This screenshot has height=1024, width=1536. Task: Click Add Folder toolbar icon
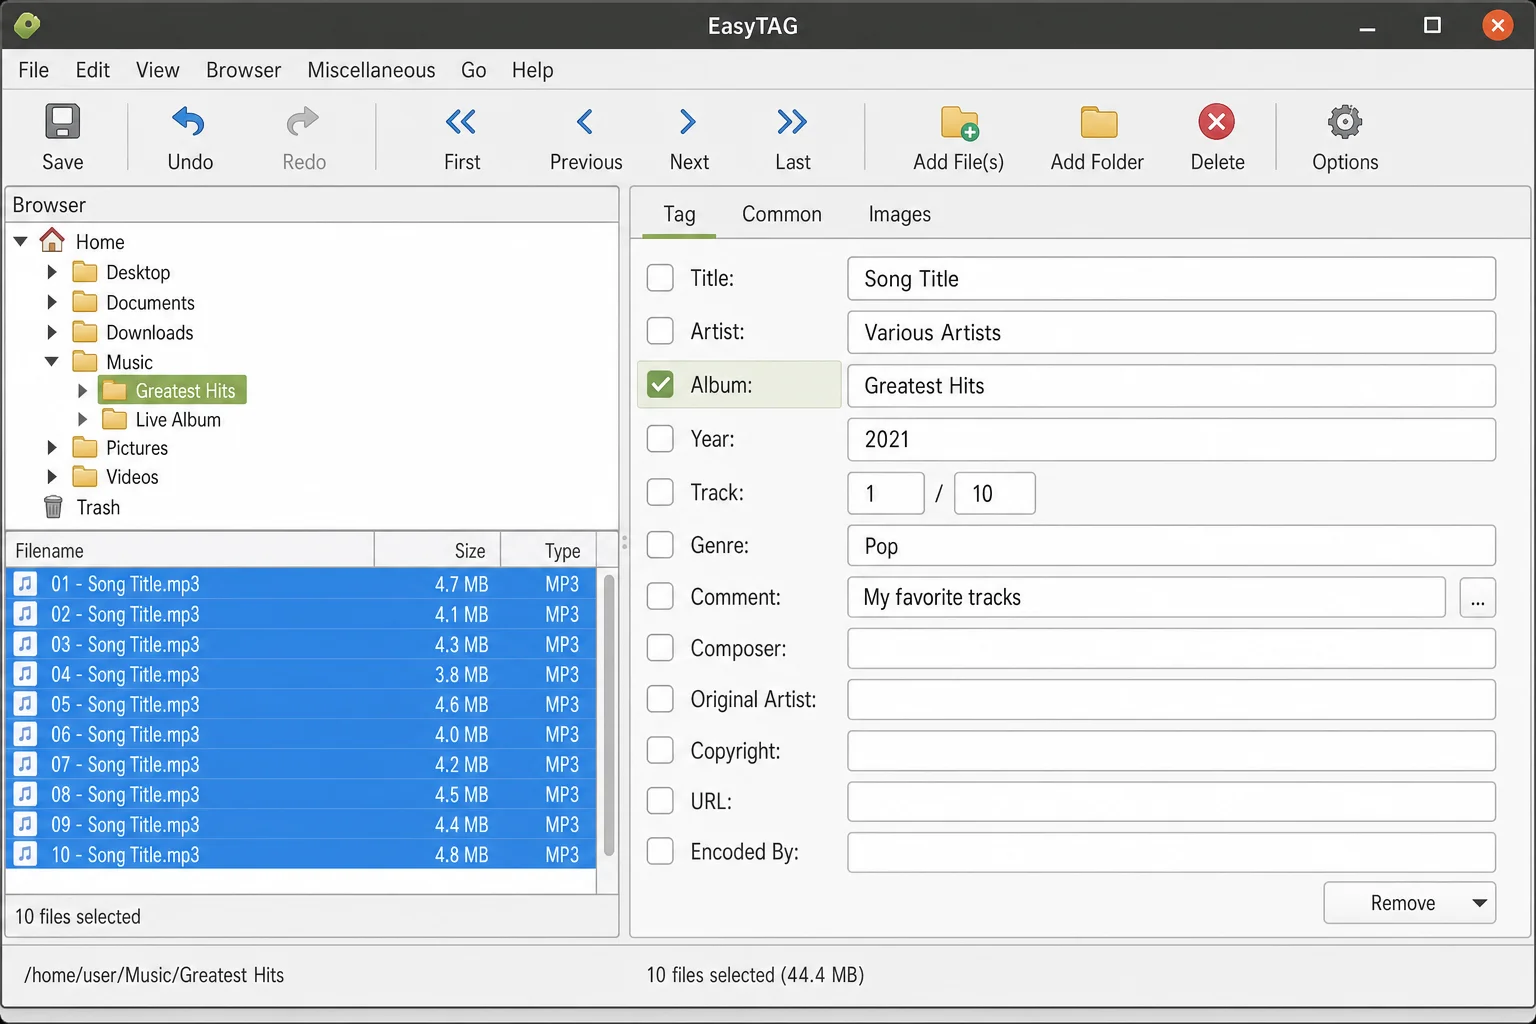1098,122
